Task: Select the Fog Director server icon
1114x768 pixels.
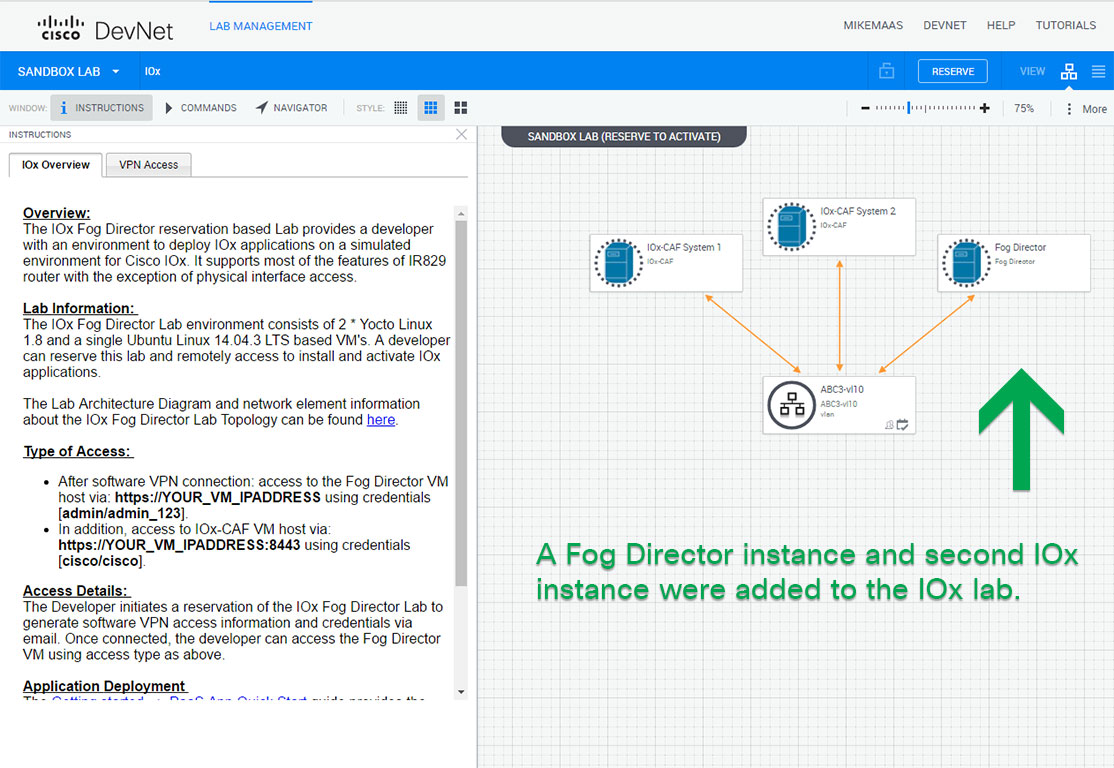Action: (x=966, y=263)
